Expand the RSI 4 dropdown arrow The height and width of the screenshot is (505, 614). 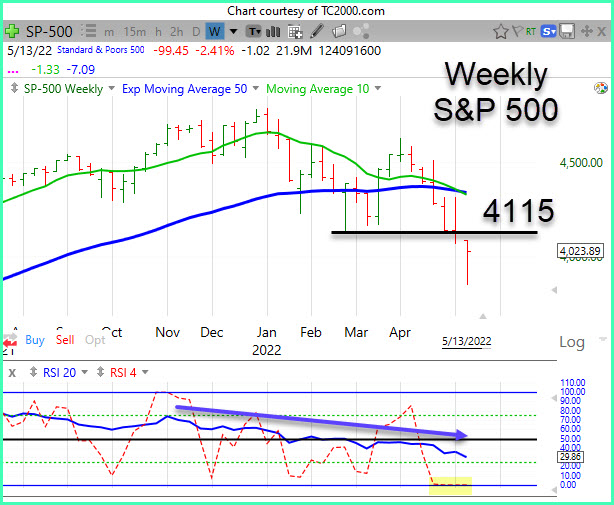pos(145,372)
